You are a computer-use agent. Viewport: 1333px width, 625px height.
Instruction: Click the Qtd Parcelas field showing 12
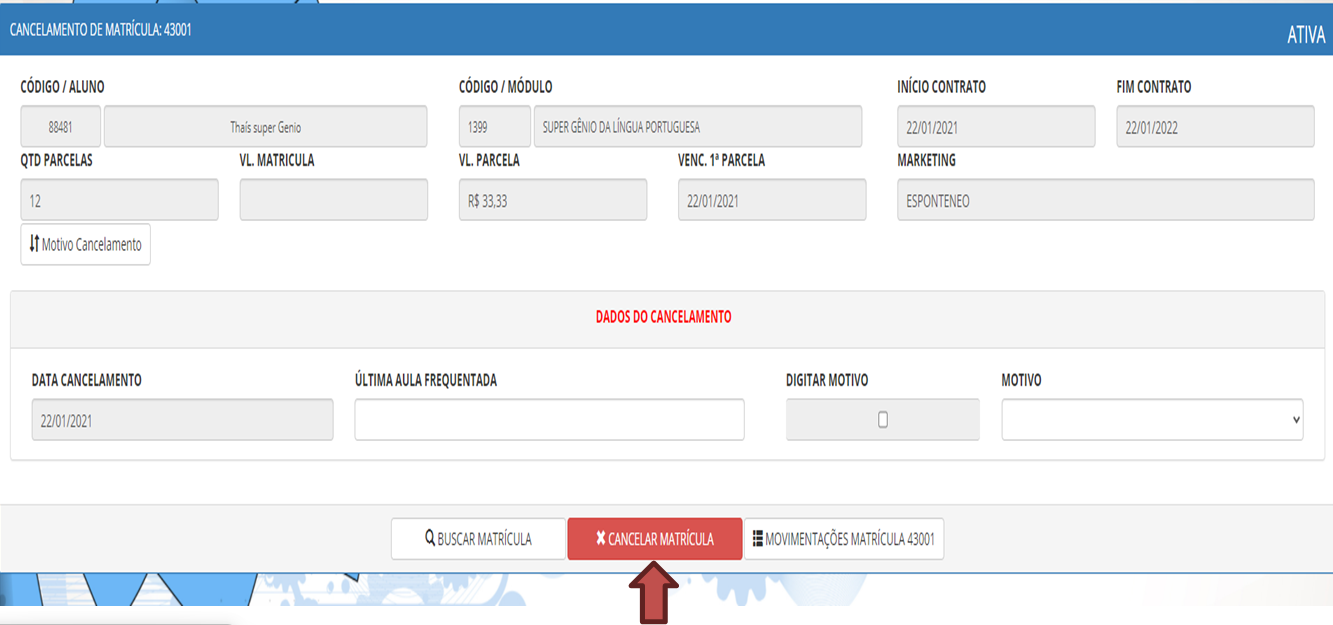point(119,200)
